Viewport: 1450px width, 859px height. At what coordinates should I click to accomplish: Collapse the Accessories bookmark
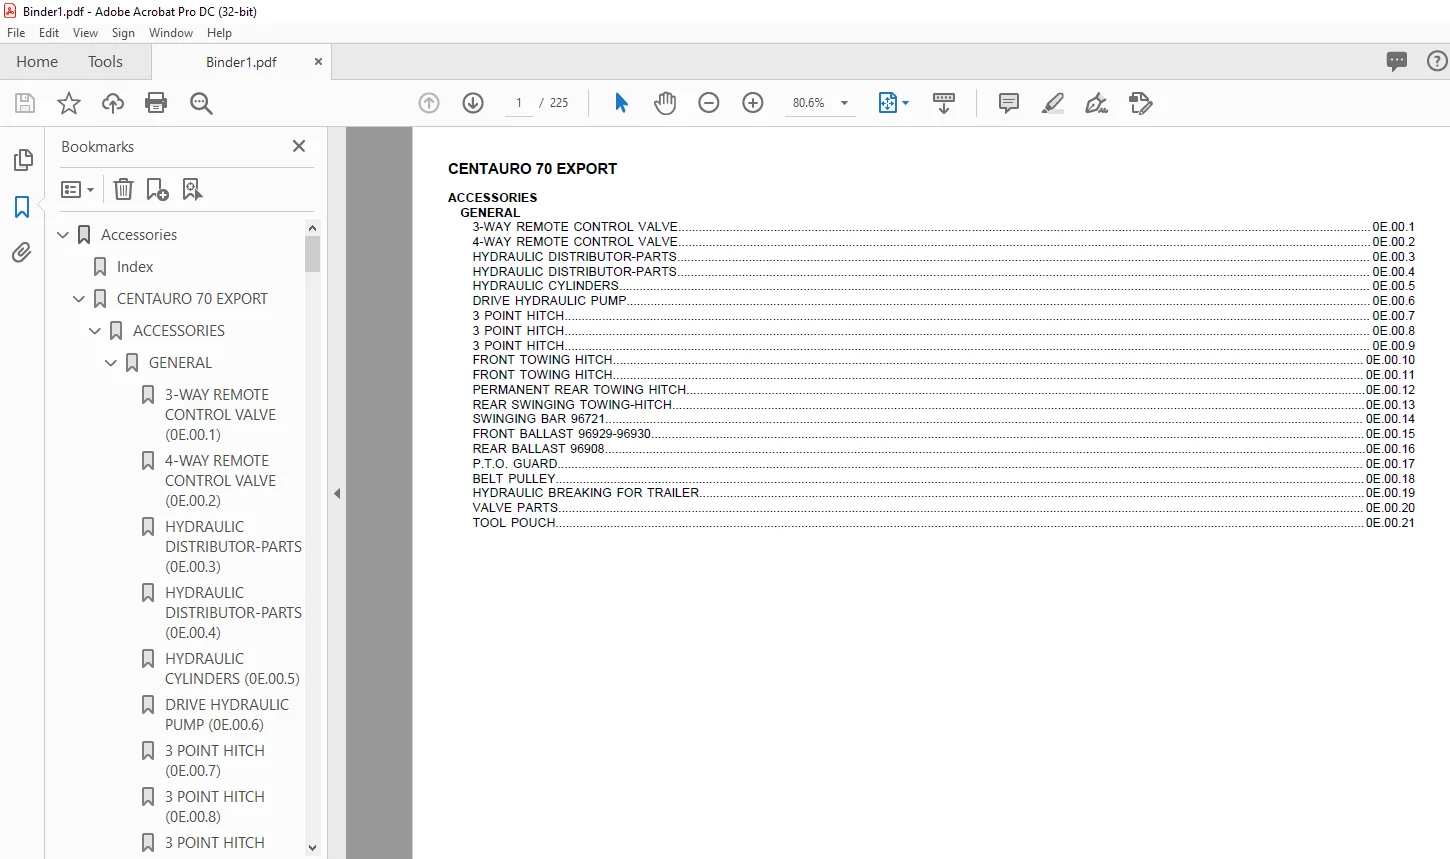pos(63,235)
